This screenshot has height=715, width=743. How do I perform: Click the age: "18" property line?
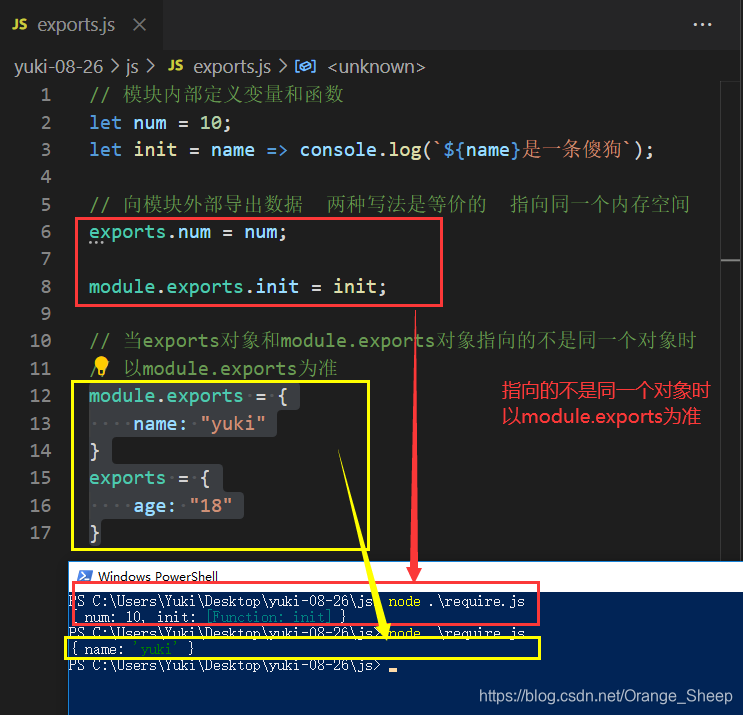coord(182,506)
